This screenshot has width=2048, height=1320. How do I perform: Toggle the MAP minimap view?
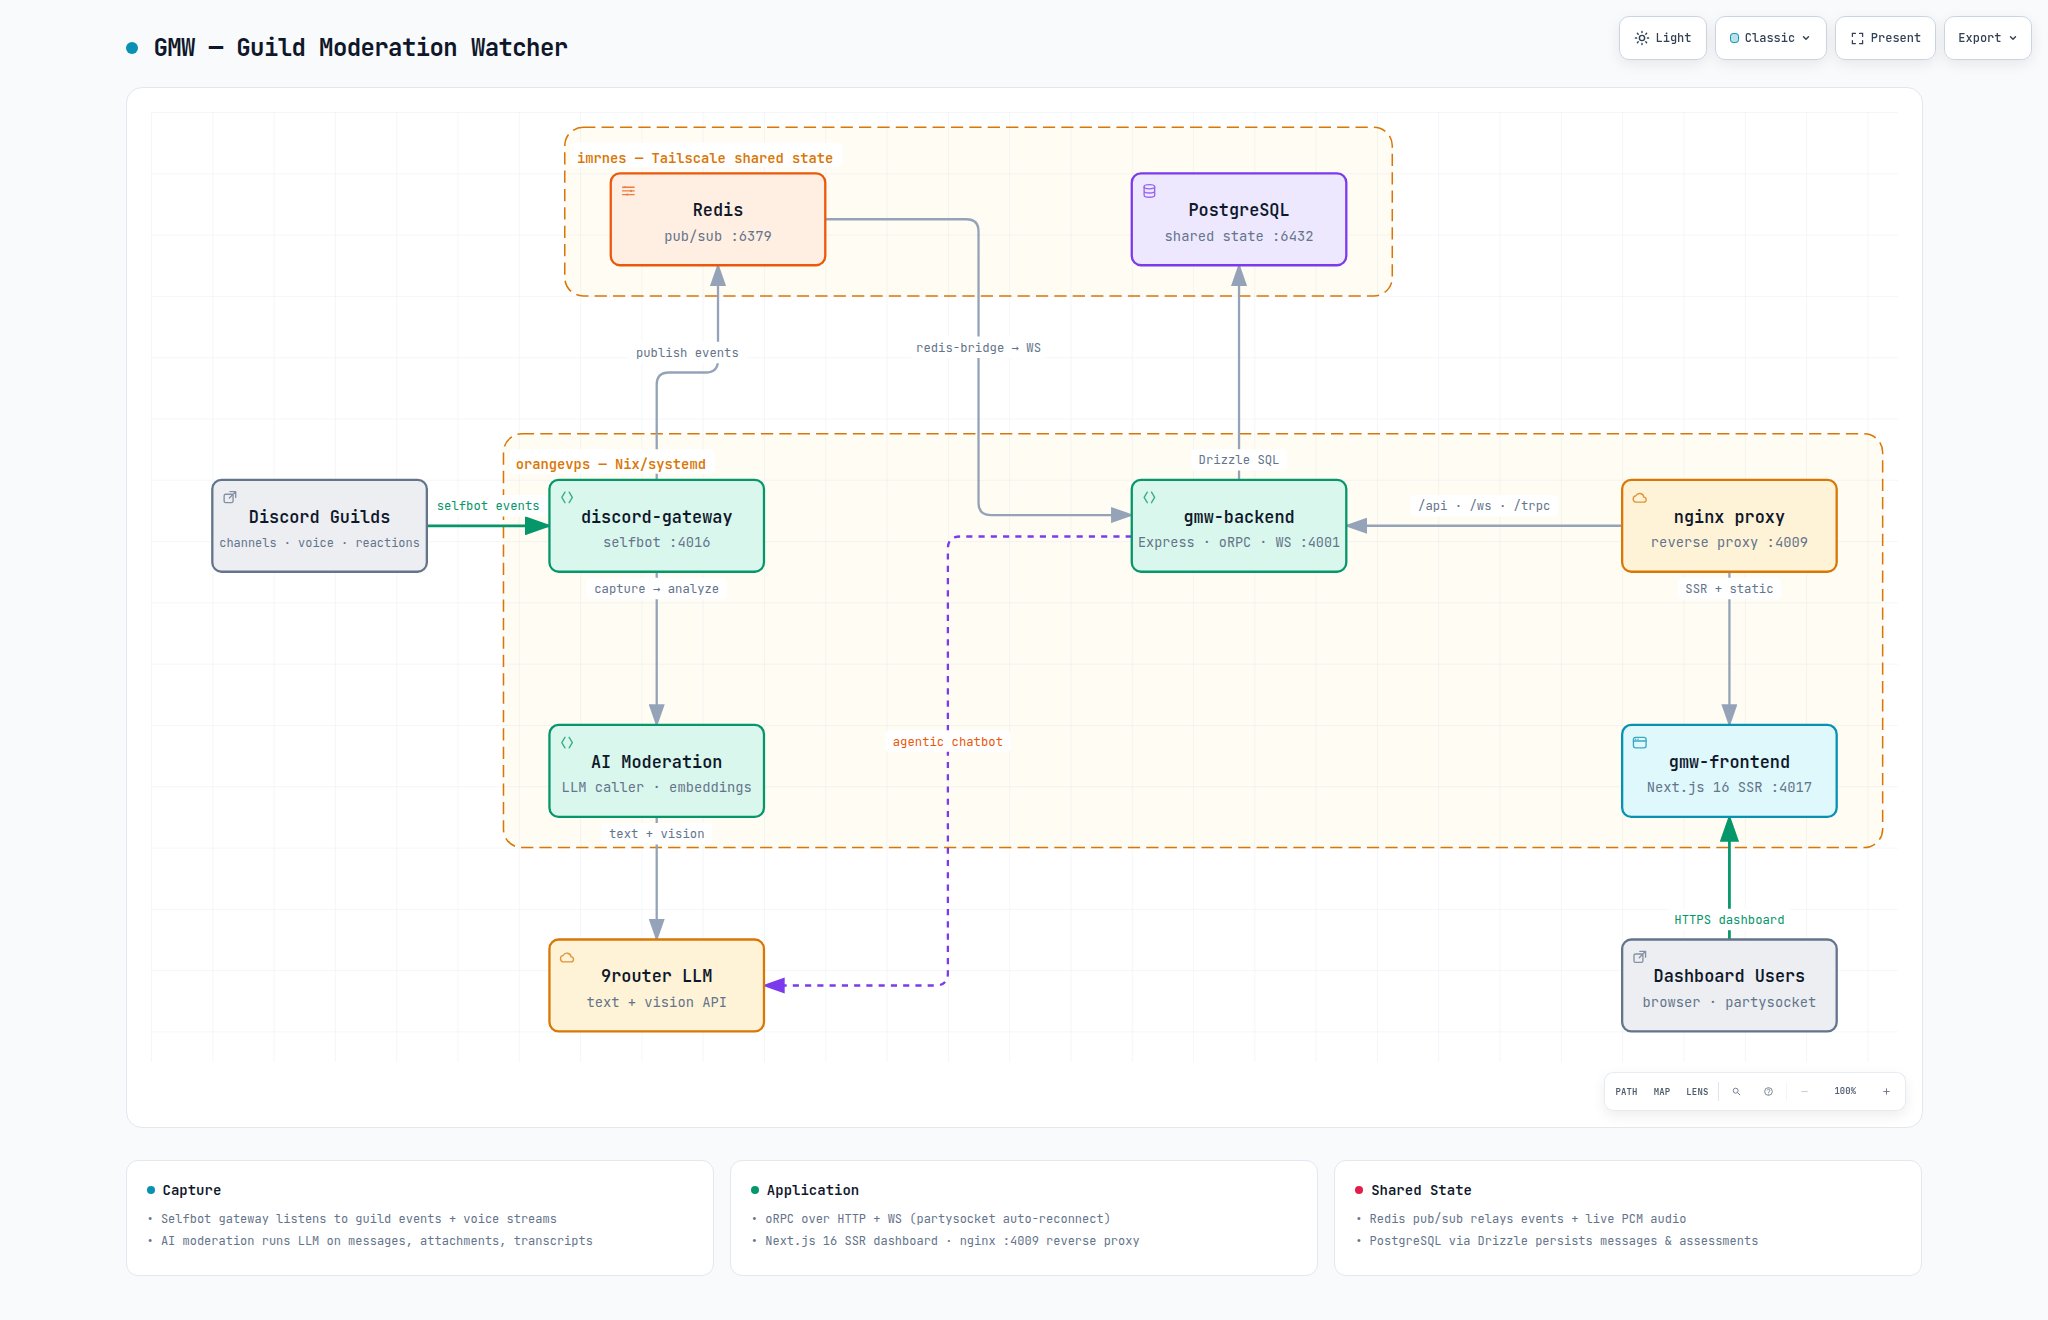[x=1661, y=1091]
